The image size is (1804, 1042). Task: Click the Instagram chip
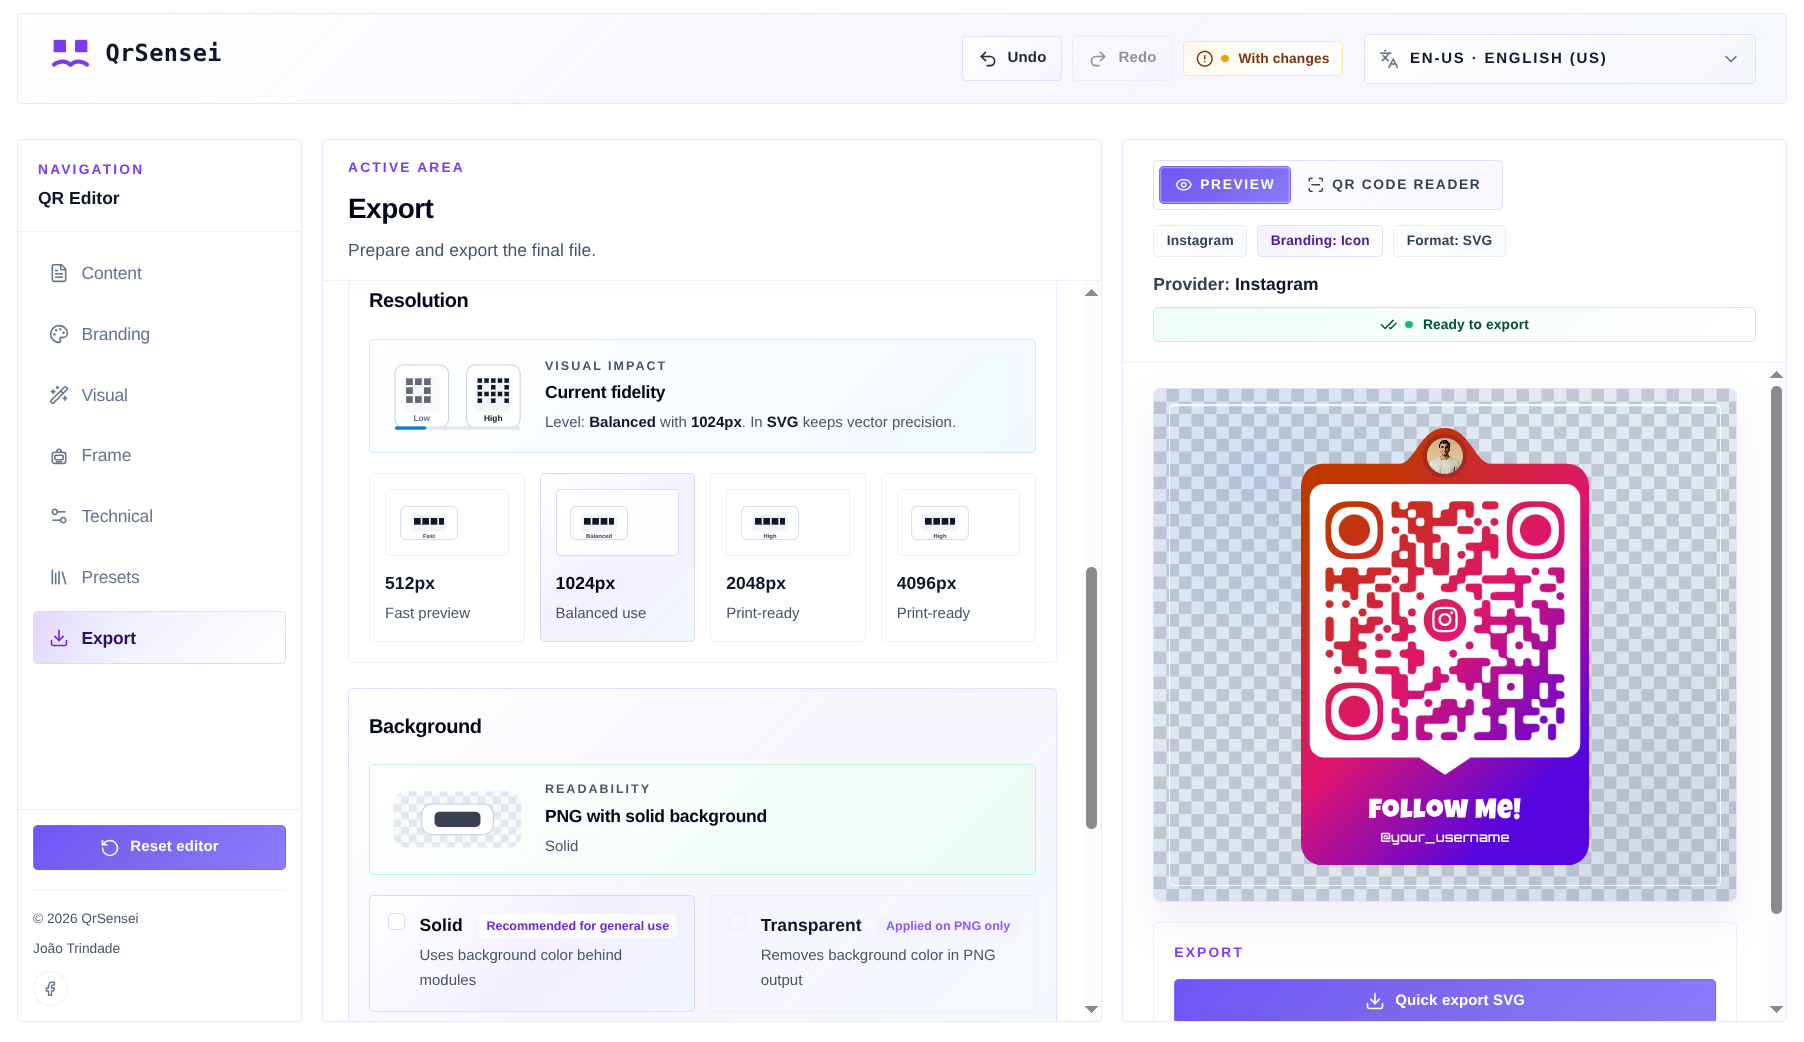click(1200, 241)
